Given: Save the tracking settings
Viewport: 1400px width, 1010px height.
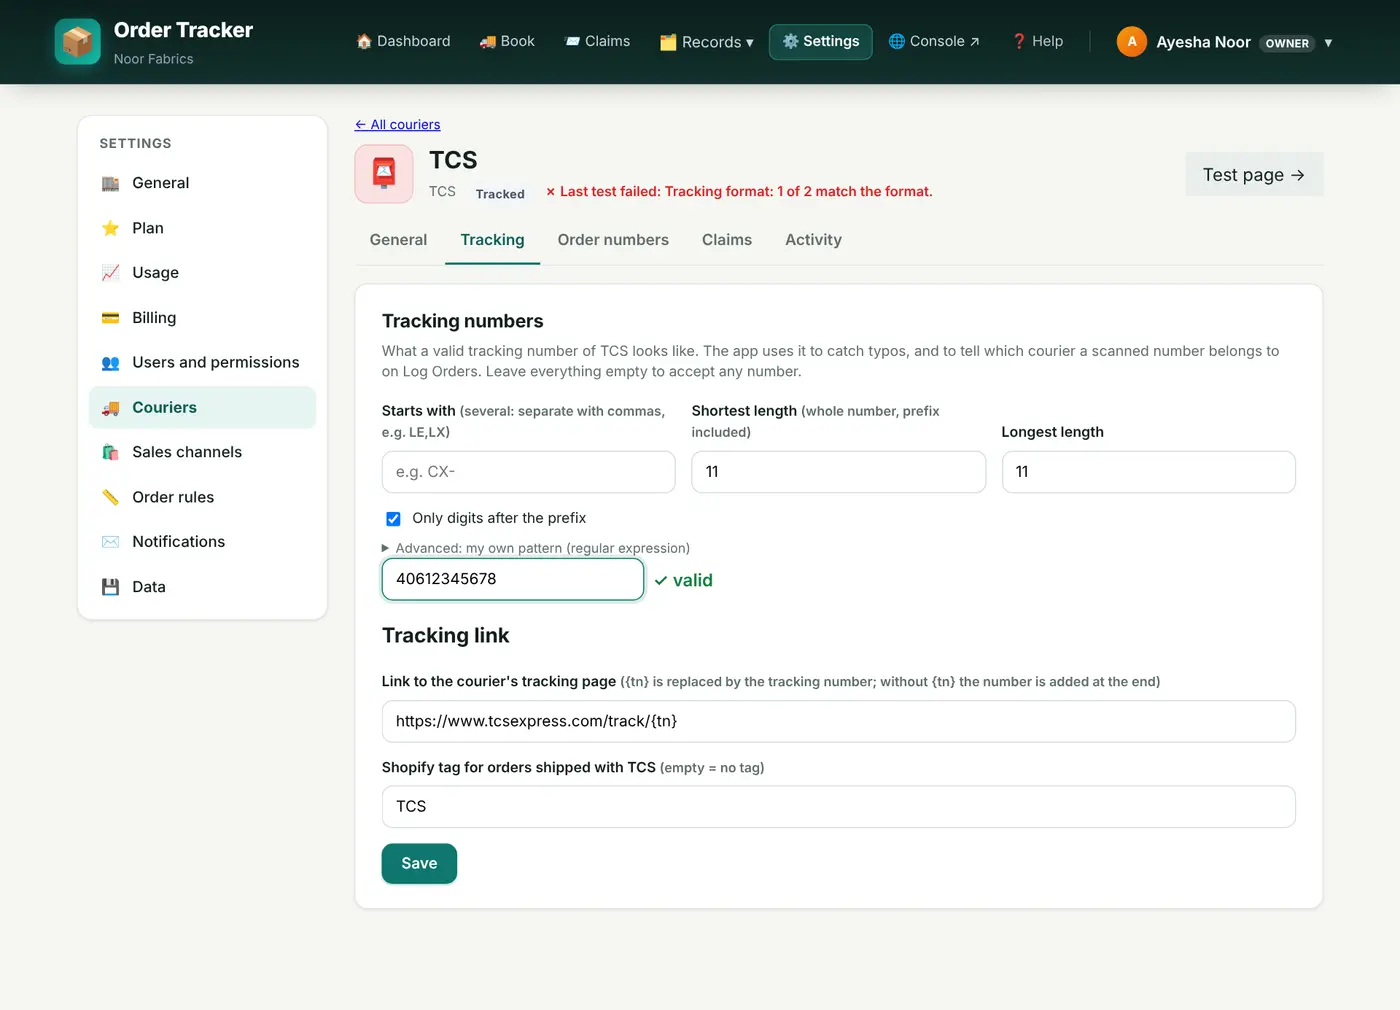Looking at the screenshot, I should coord(419,864).
